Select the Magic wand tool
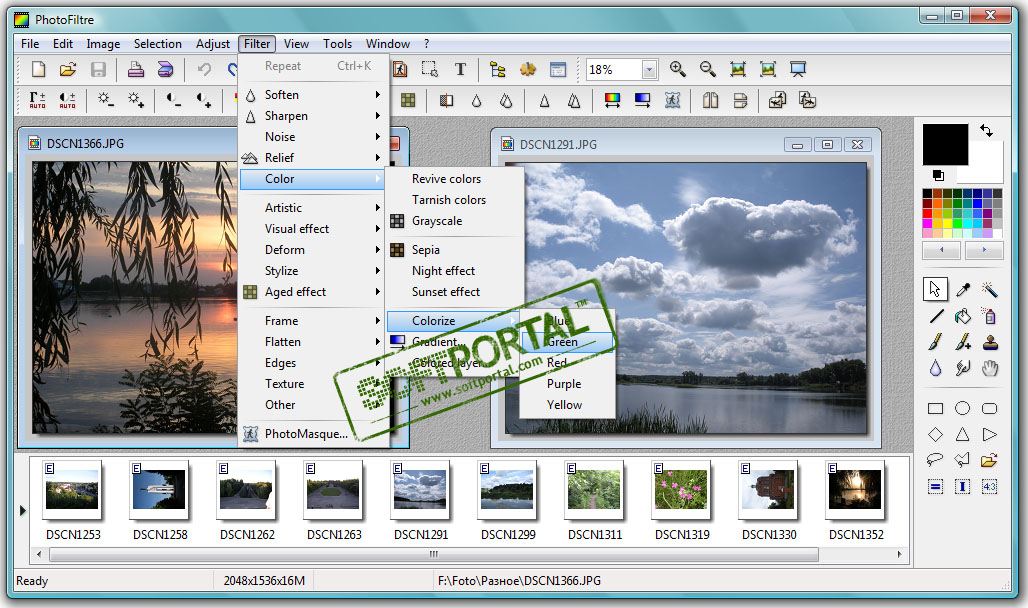The height and width of the screenshot is (608, 1028). pyautogui.click(x=989, y=289)
